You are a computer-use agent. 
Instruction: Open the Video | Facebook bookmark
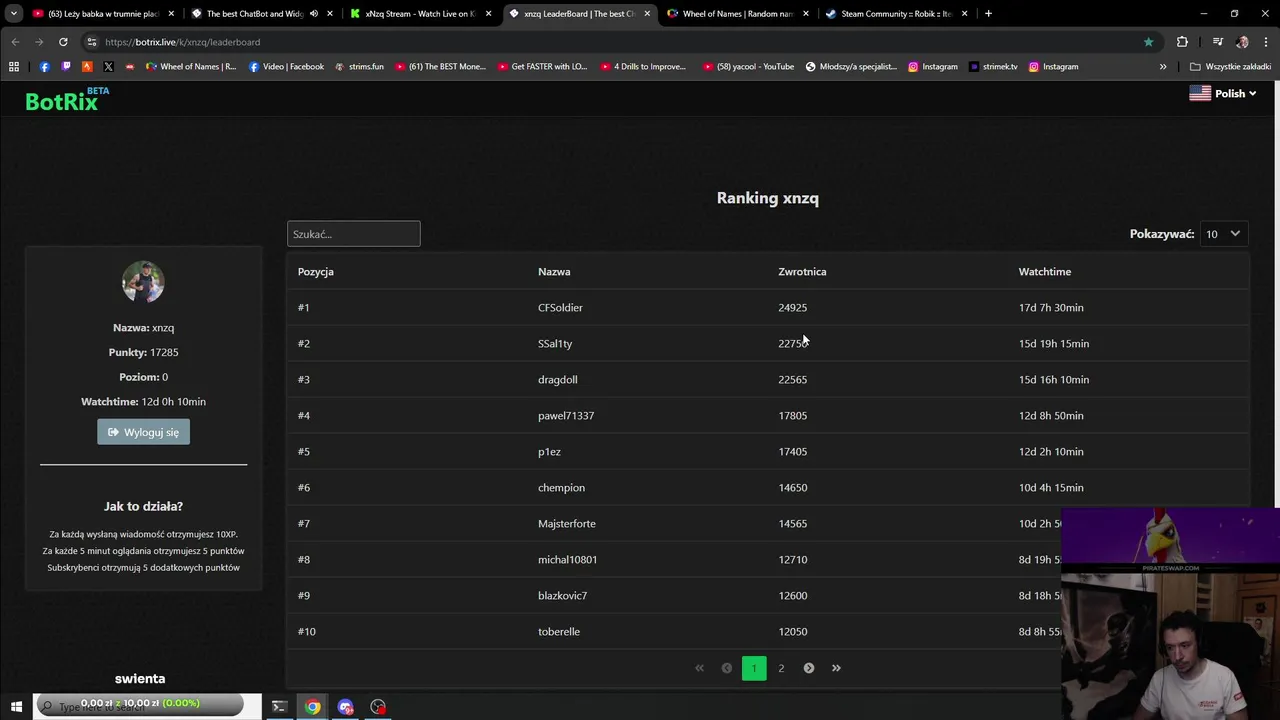(x=286, y=67)
